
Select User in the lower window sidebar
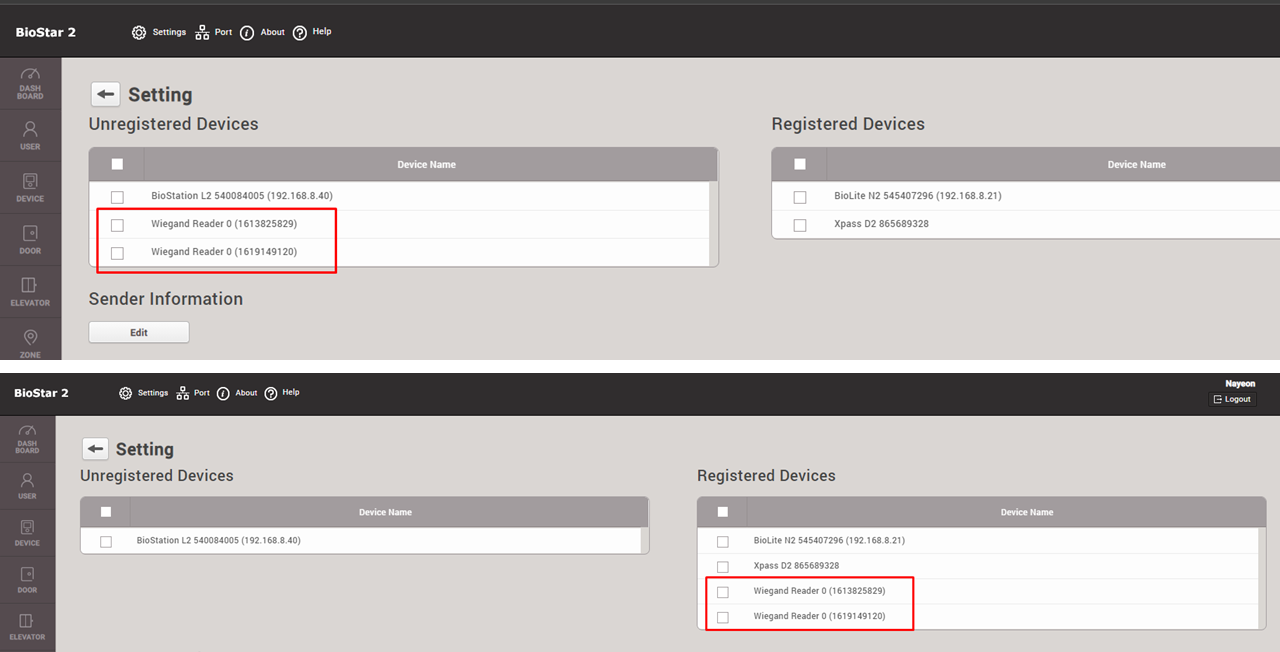27,485
